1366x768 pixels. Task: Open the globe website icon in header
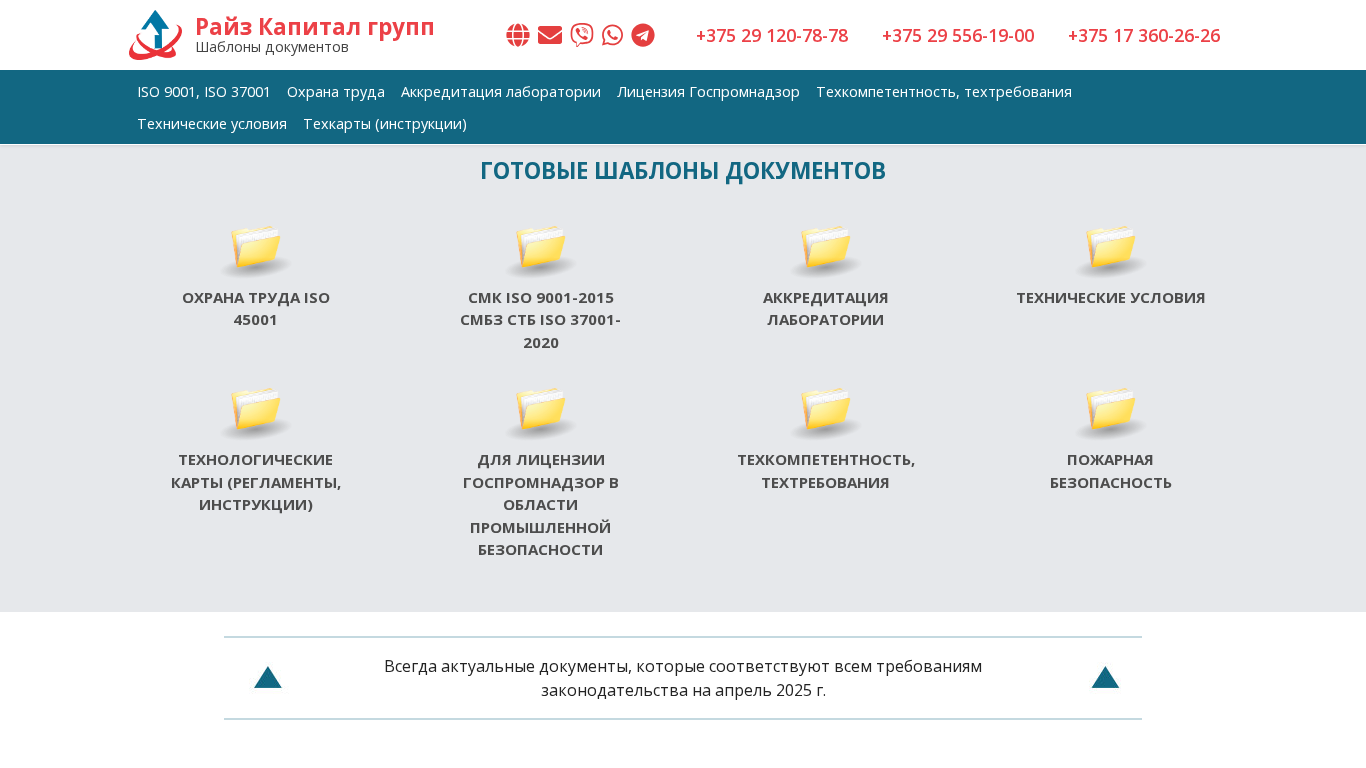click(518, 35)
